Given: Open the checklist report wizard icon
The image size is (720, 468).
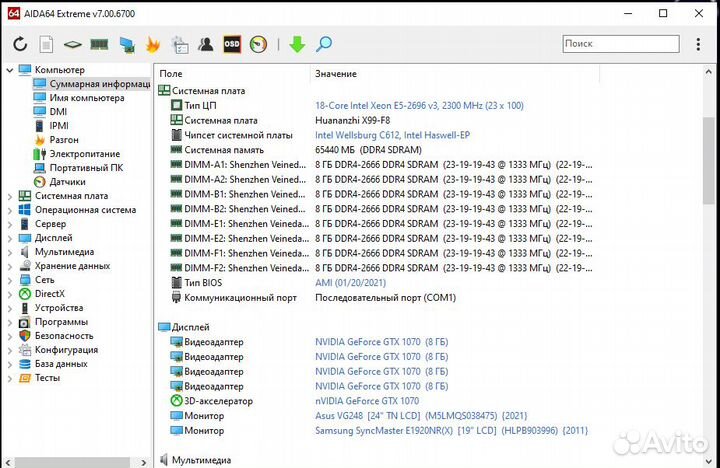Looking at the screenshot, I should tap(180, 45).
